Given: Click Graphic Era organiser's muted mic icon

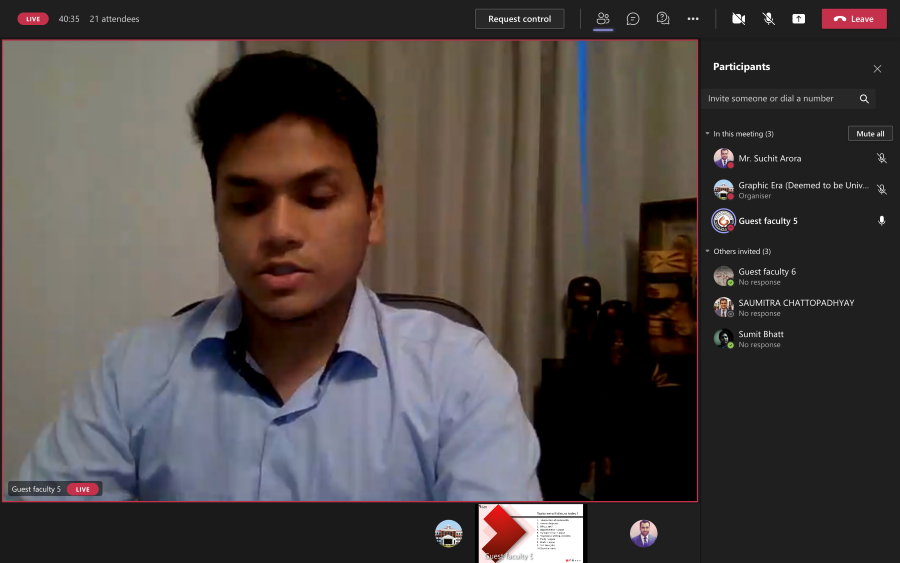Looking at the screenshot, I should 881,189.
